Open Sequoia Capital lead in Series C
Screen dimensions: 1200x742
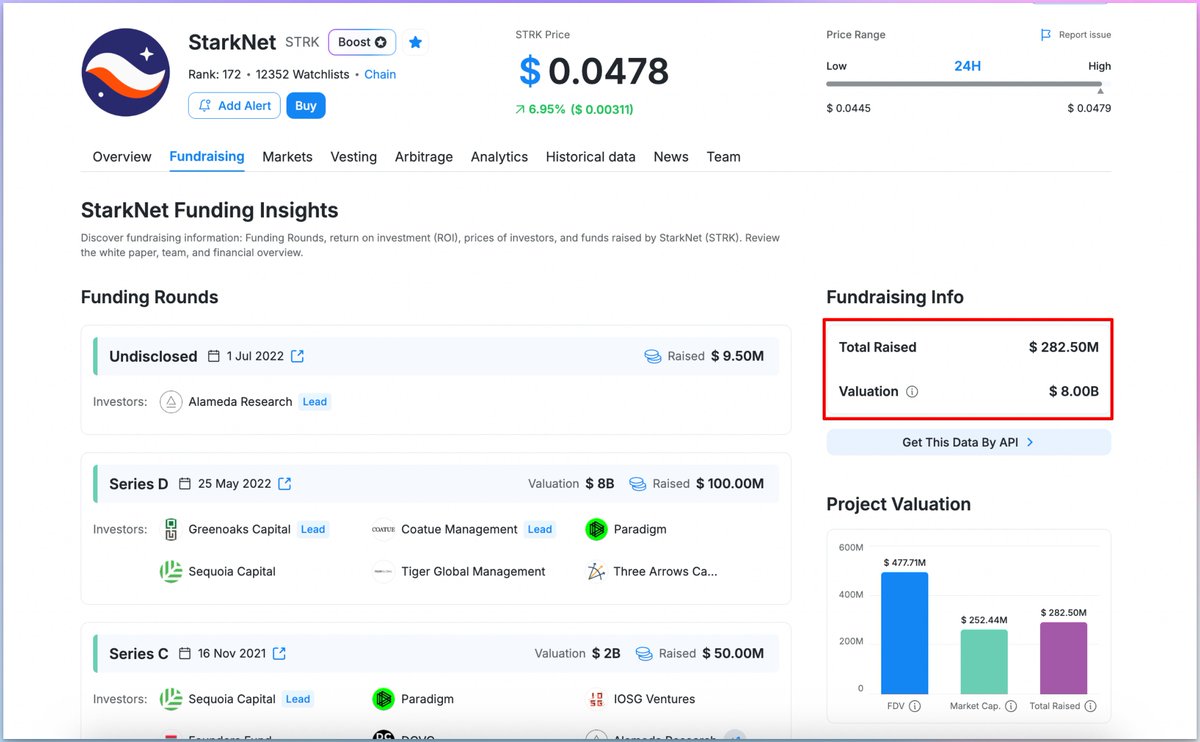(232, 699)
